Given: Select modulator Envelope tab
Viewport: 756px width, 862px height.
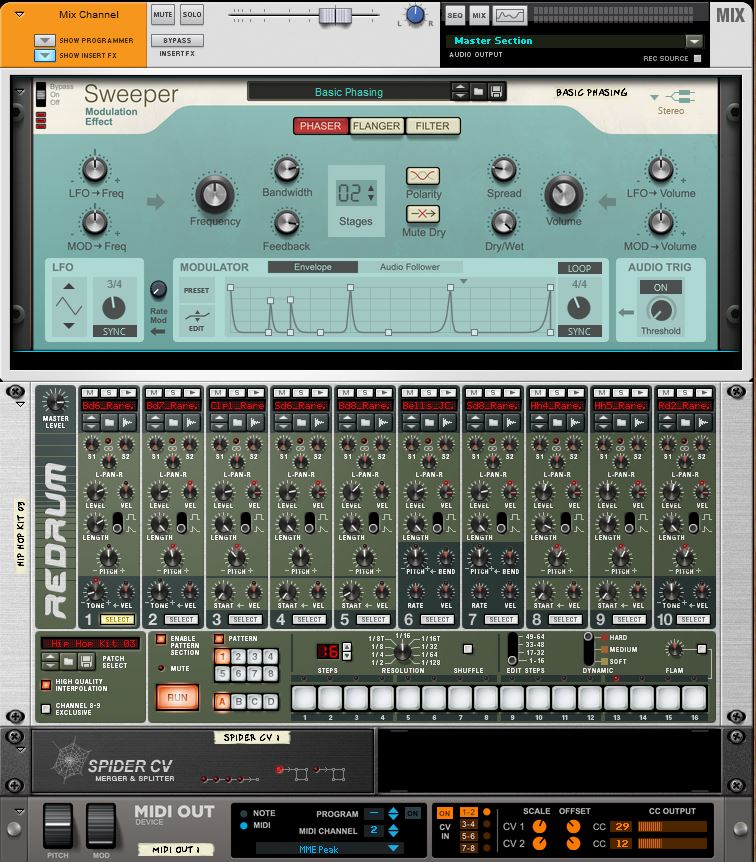Looking at the screenshot, I should (313, 267).
